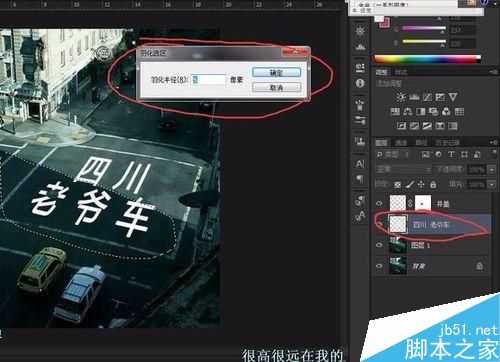Screen dimensions: 500x362
Task: Switch to the 历史记录 tab
Action: click(x=447, y=143)
